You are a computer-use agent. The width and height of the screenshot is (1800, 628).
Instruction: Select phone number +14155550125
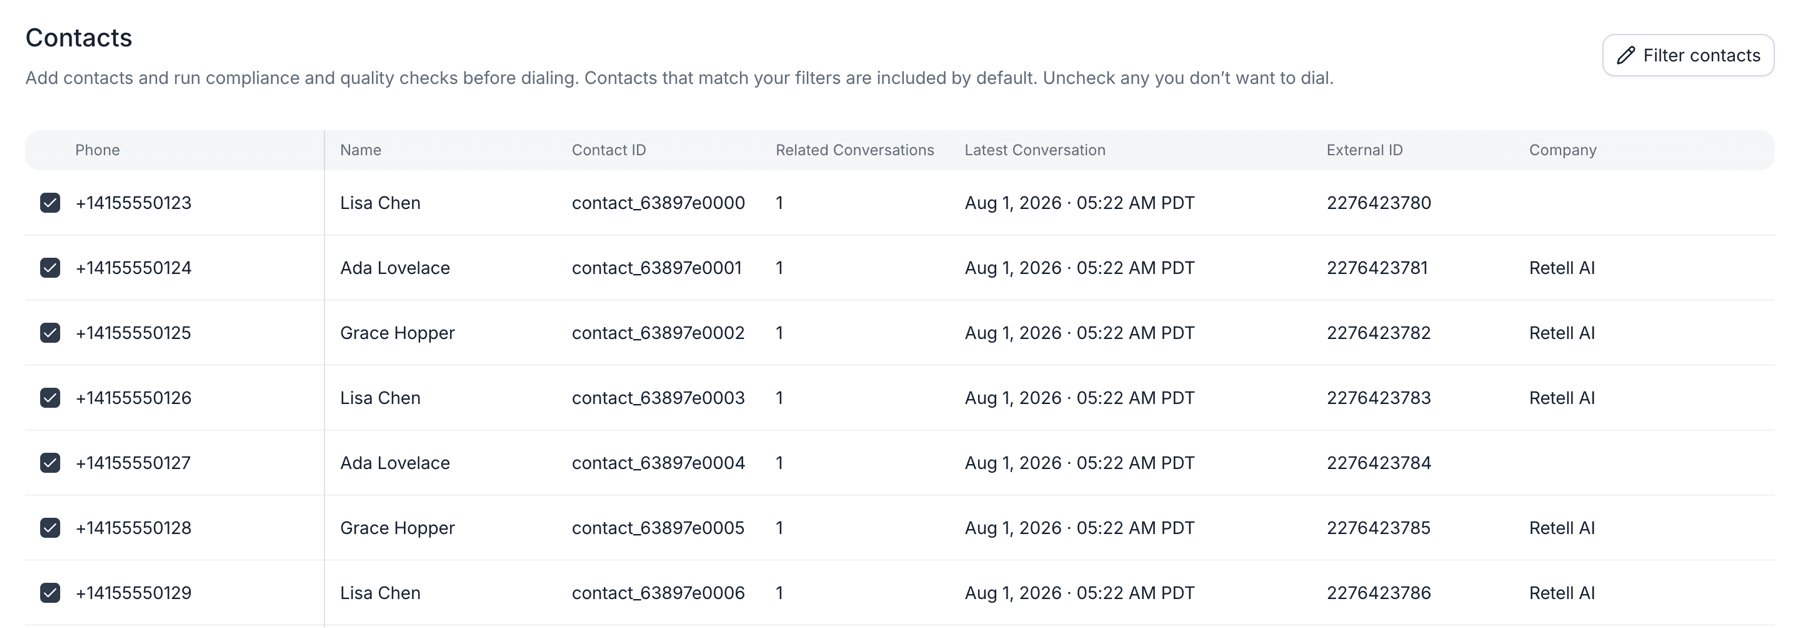coord(133,333)
